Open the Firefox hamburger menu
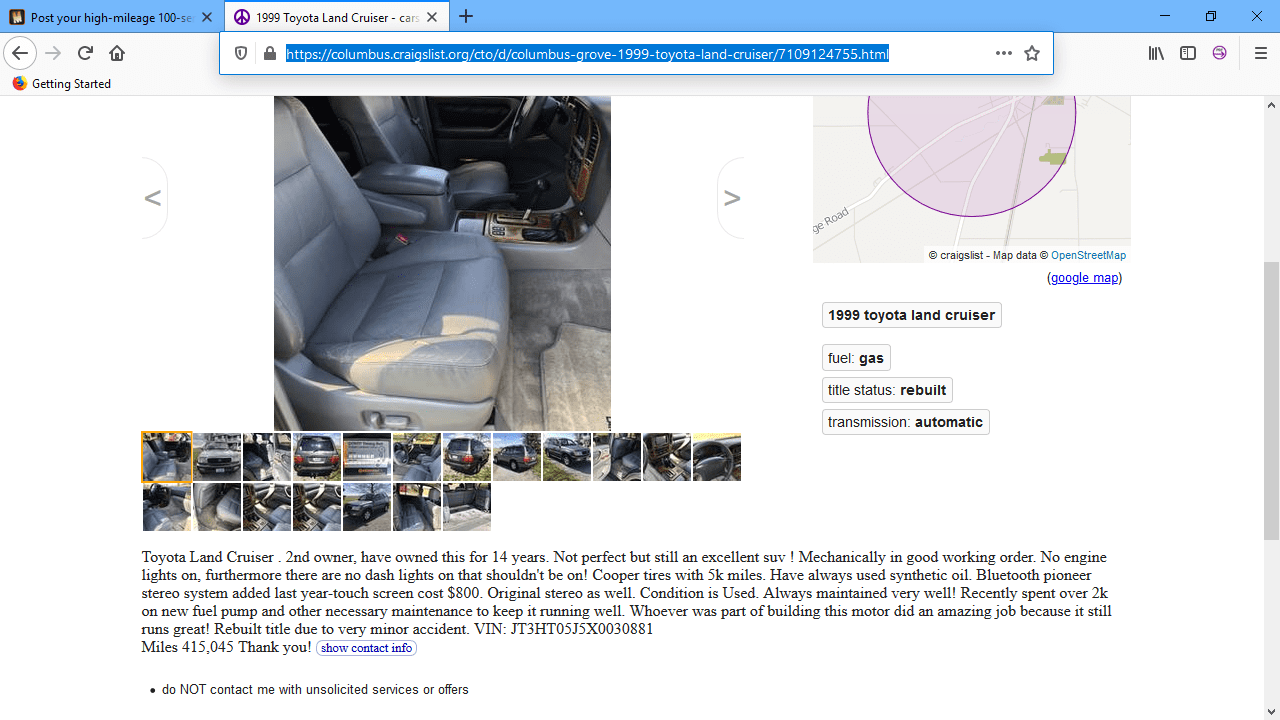This screenshot has width=1280, height=720. [1260, 53]
